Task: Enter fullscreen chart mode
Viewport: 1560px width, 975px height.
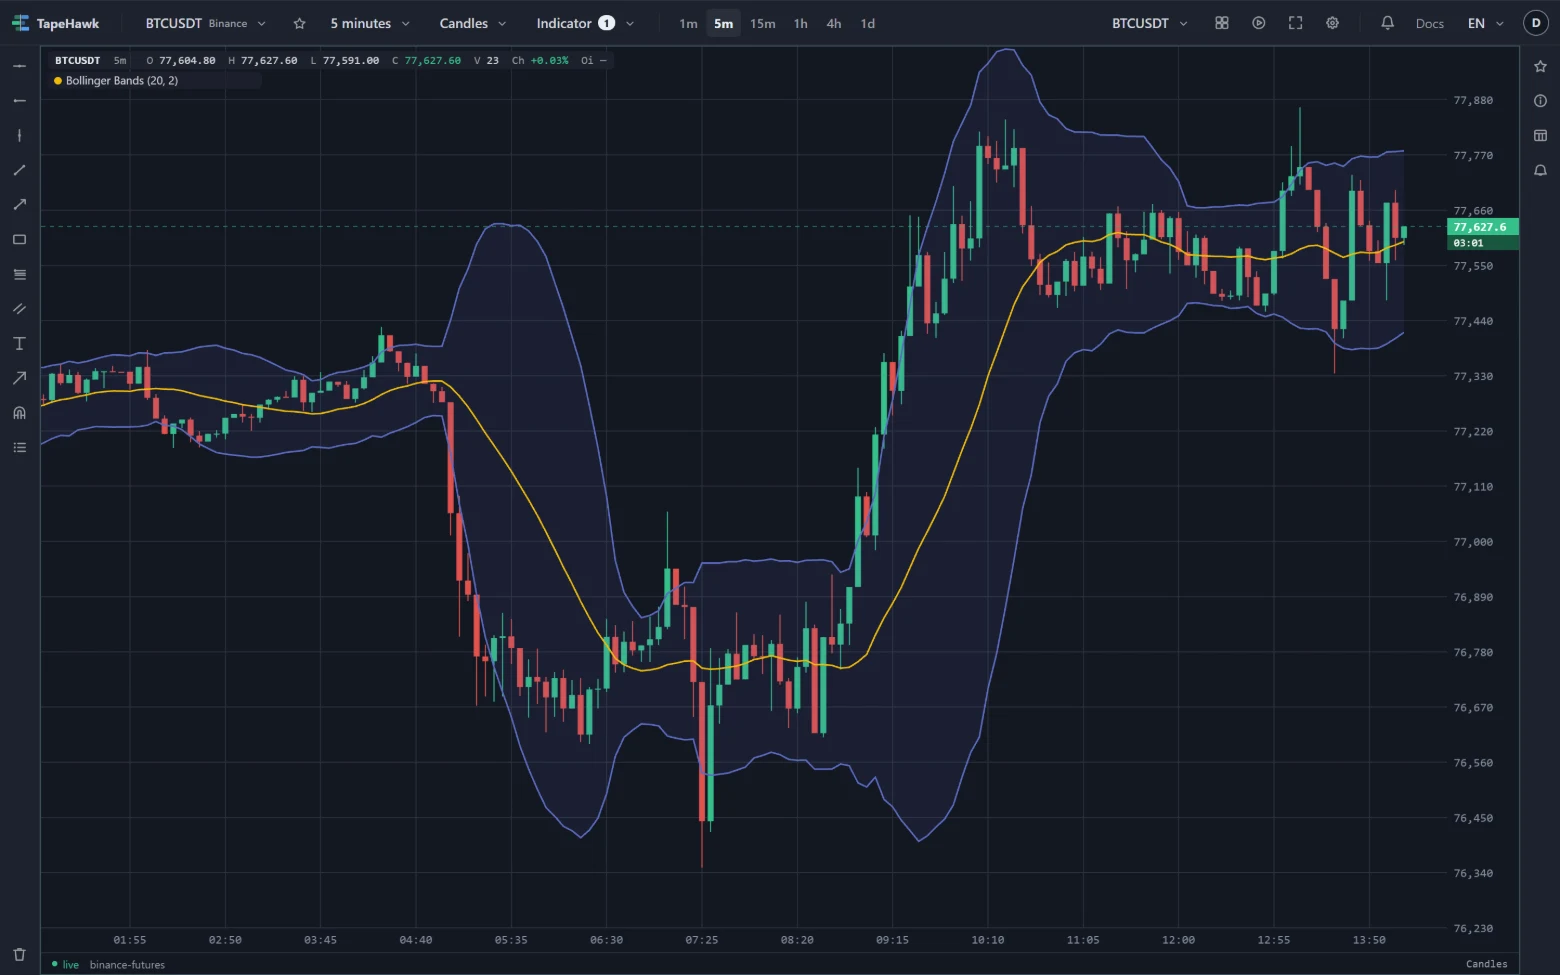Action: [1295, 23]
